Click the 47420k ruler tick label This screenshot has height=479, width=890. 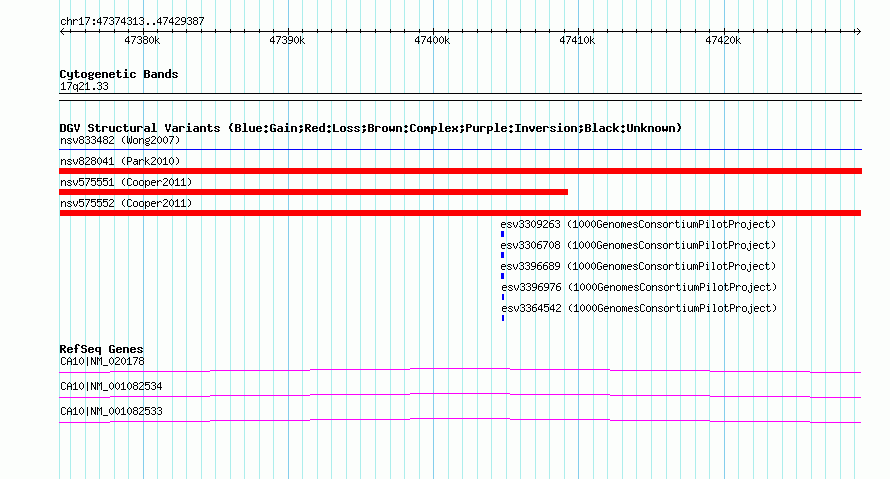[723, 40]
